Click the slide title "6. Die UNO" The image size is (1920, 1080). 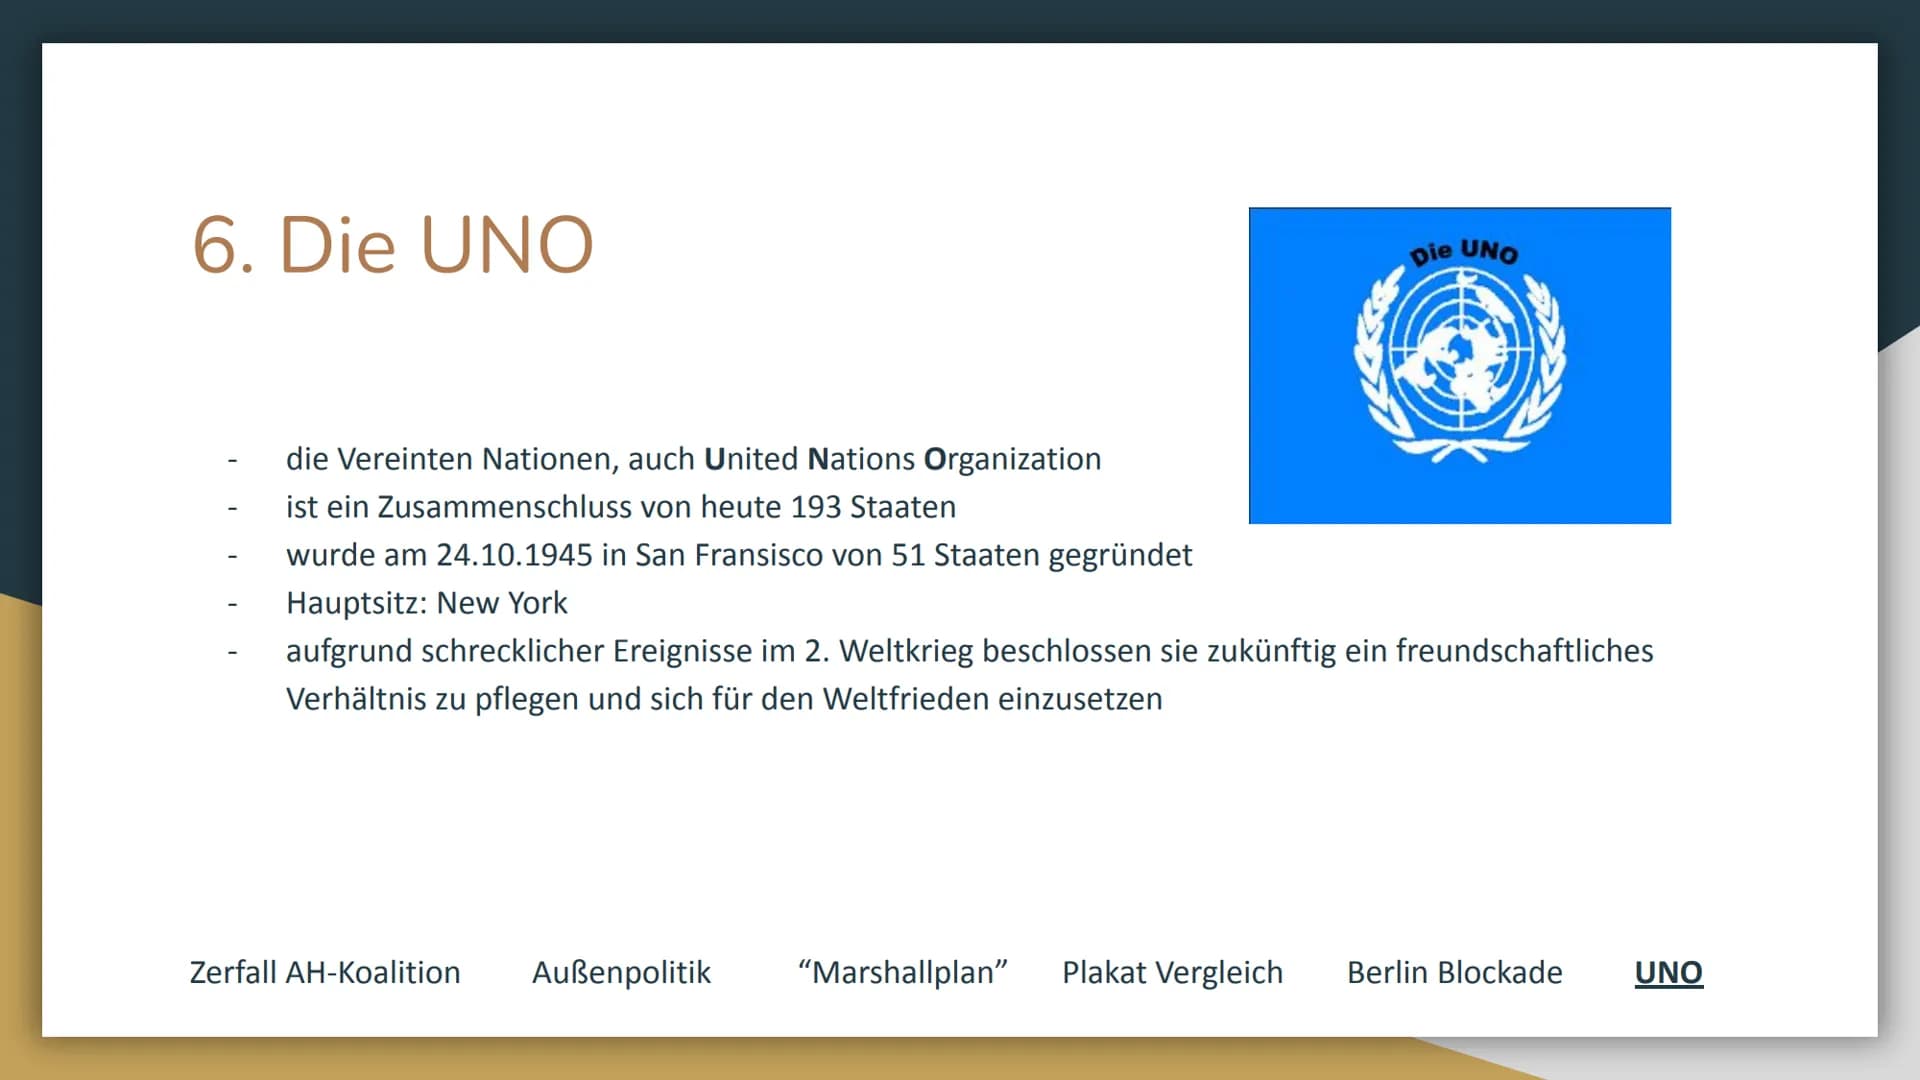tap(393, 245)
